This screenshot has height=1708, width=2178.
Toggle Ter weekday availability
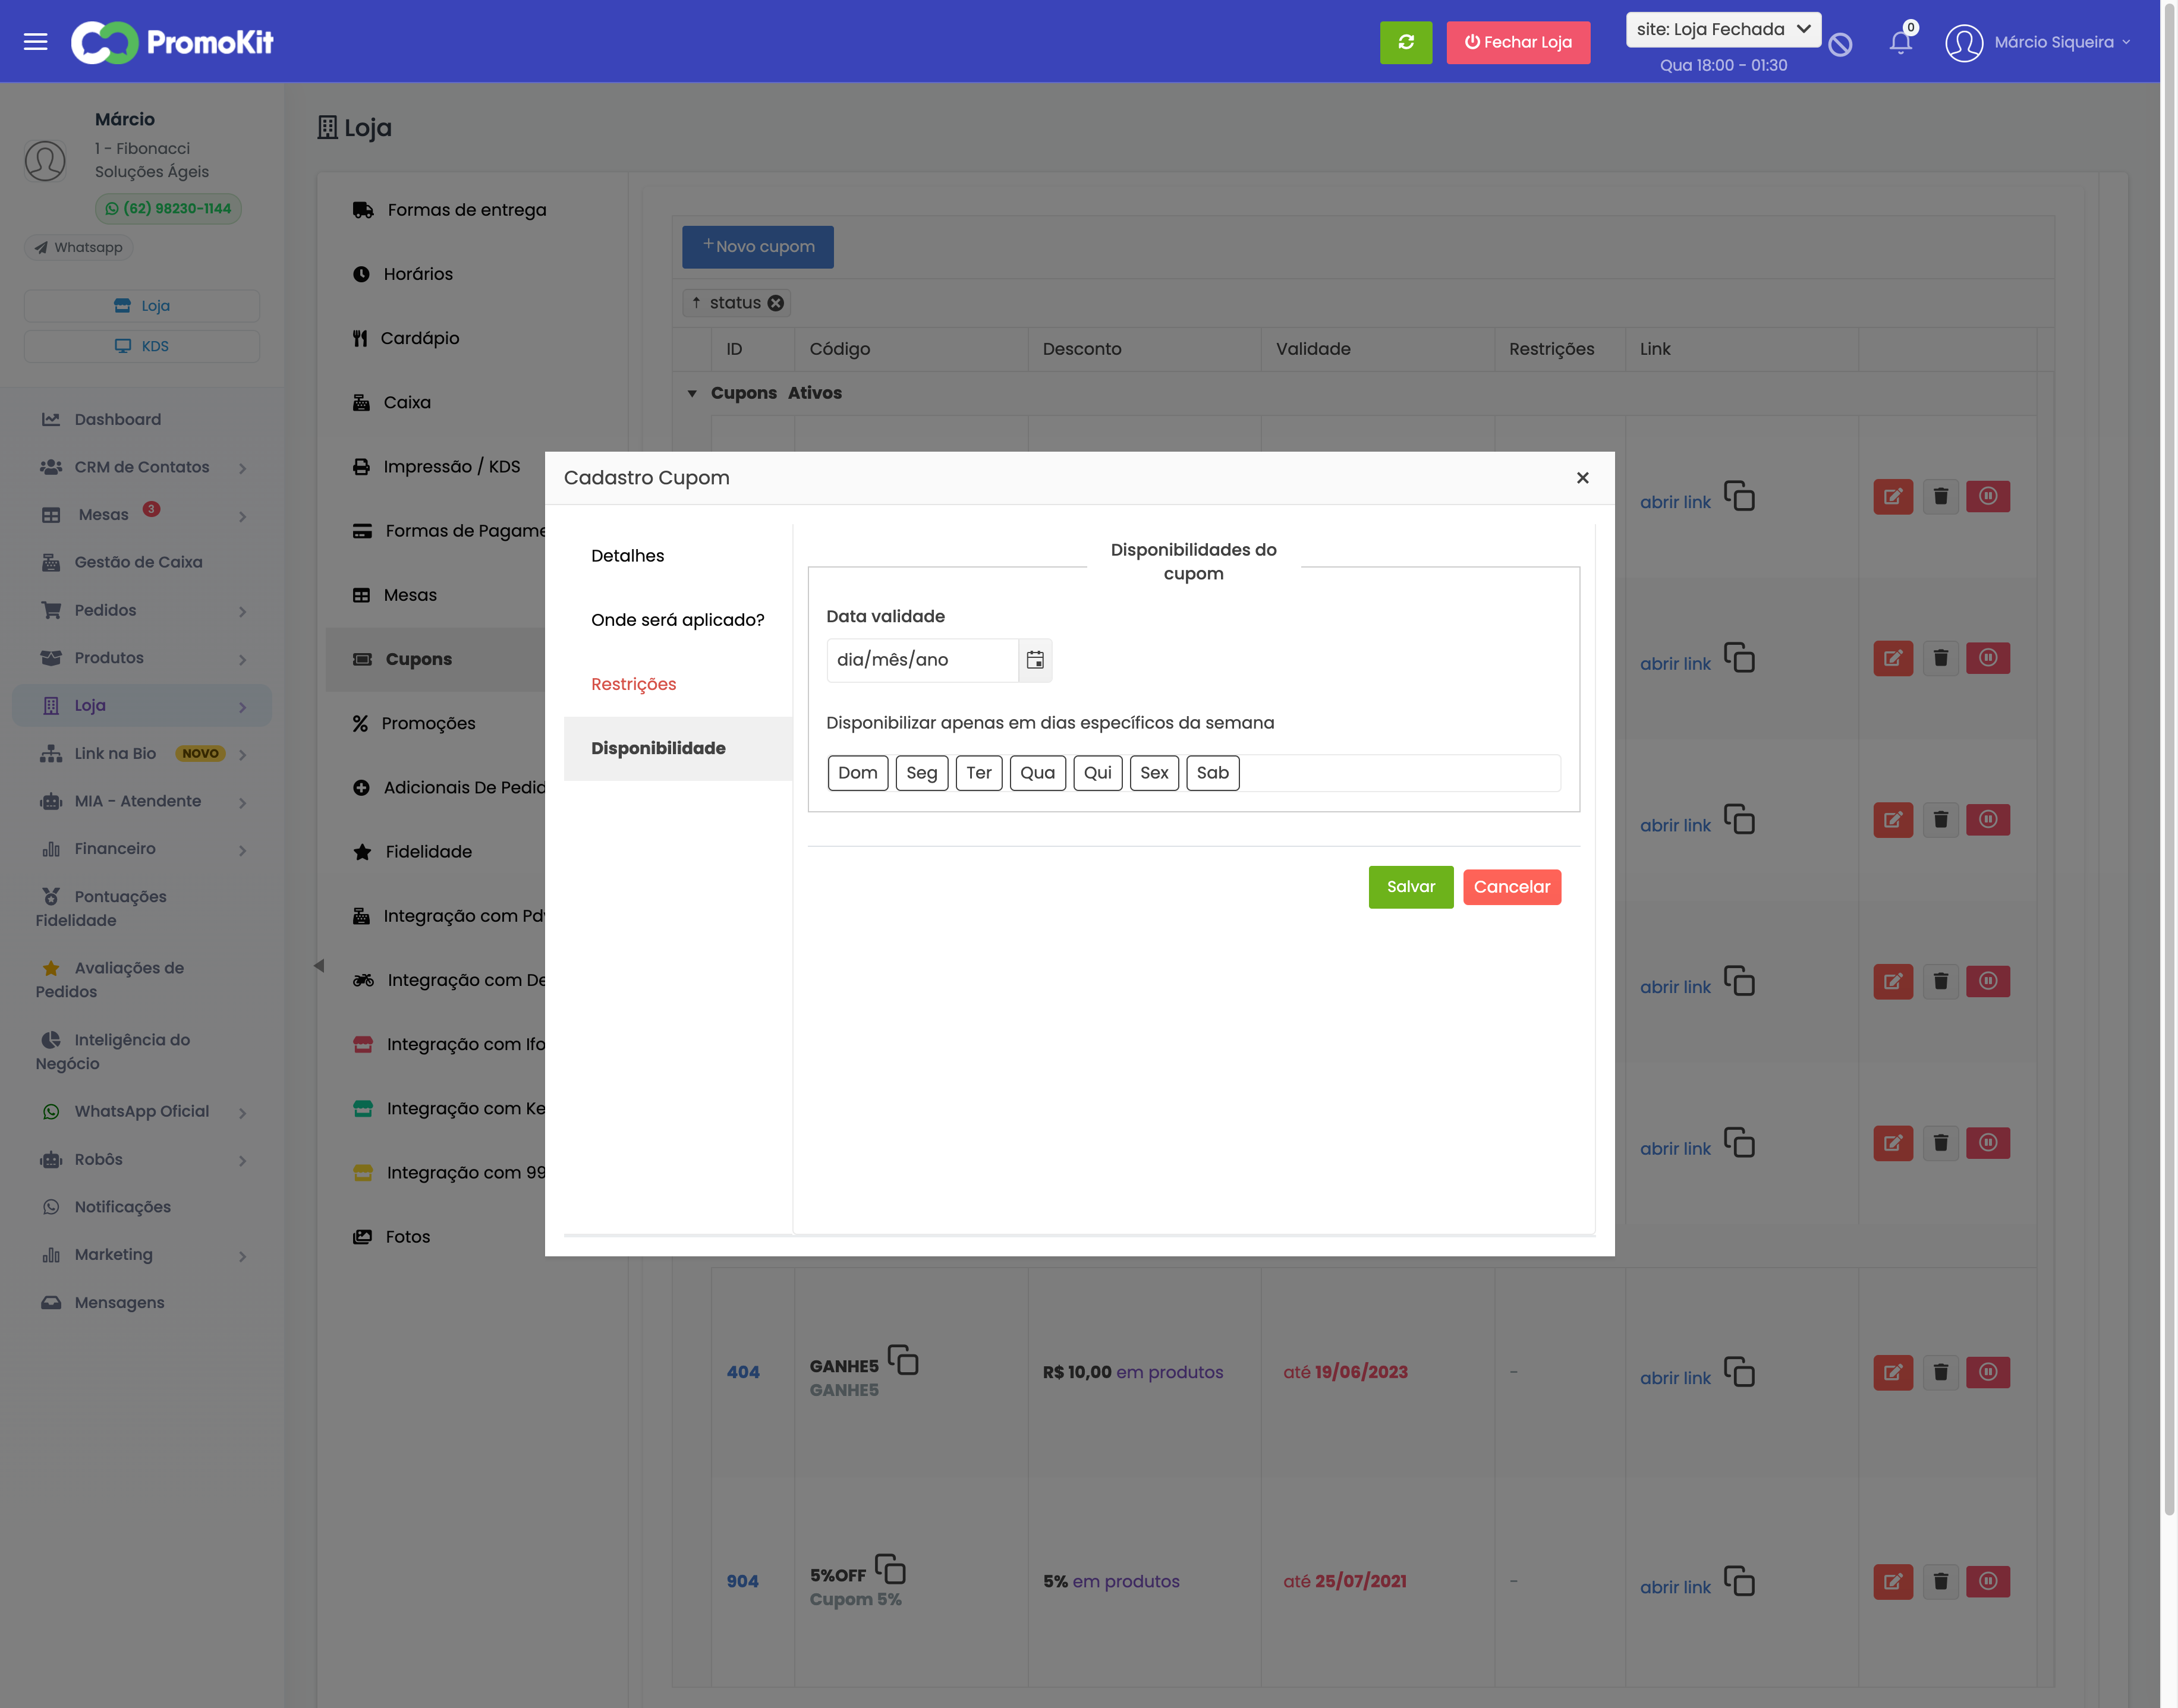[x=979, y=773]
